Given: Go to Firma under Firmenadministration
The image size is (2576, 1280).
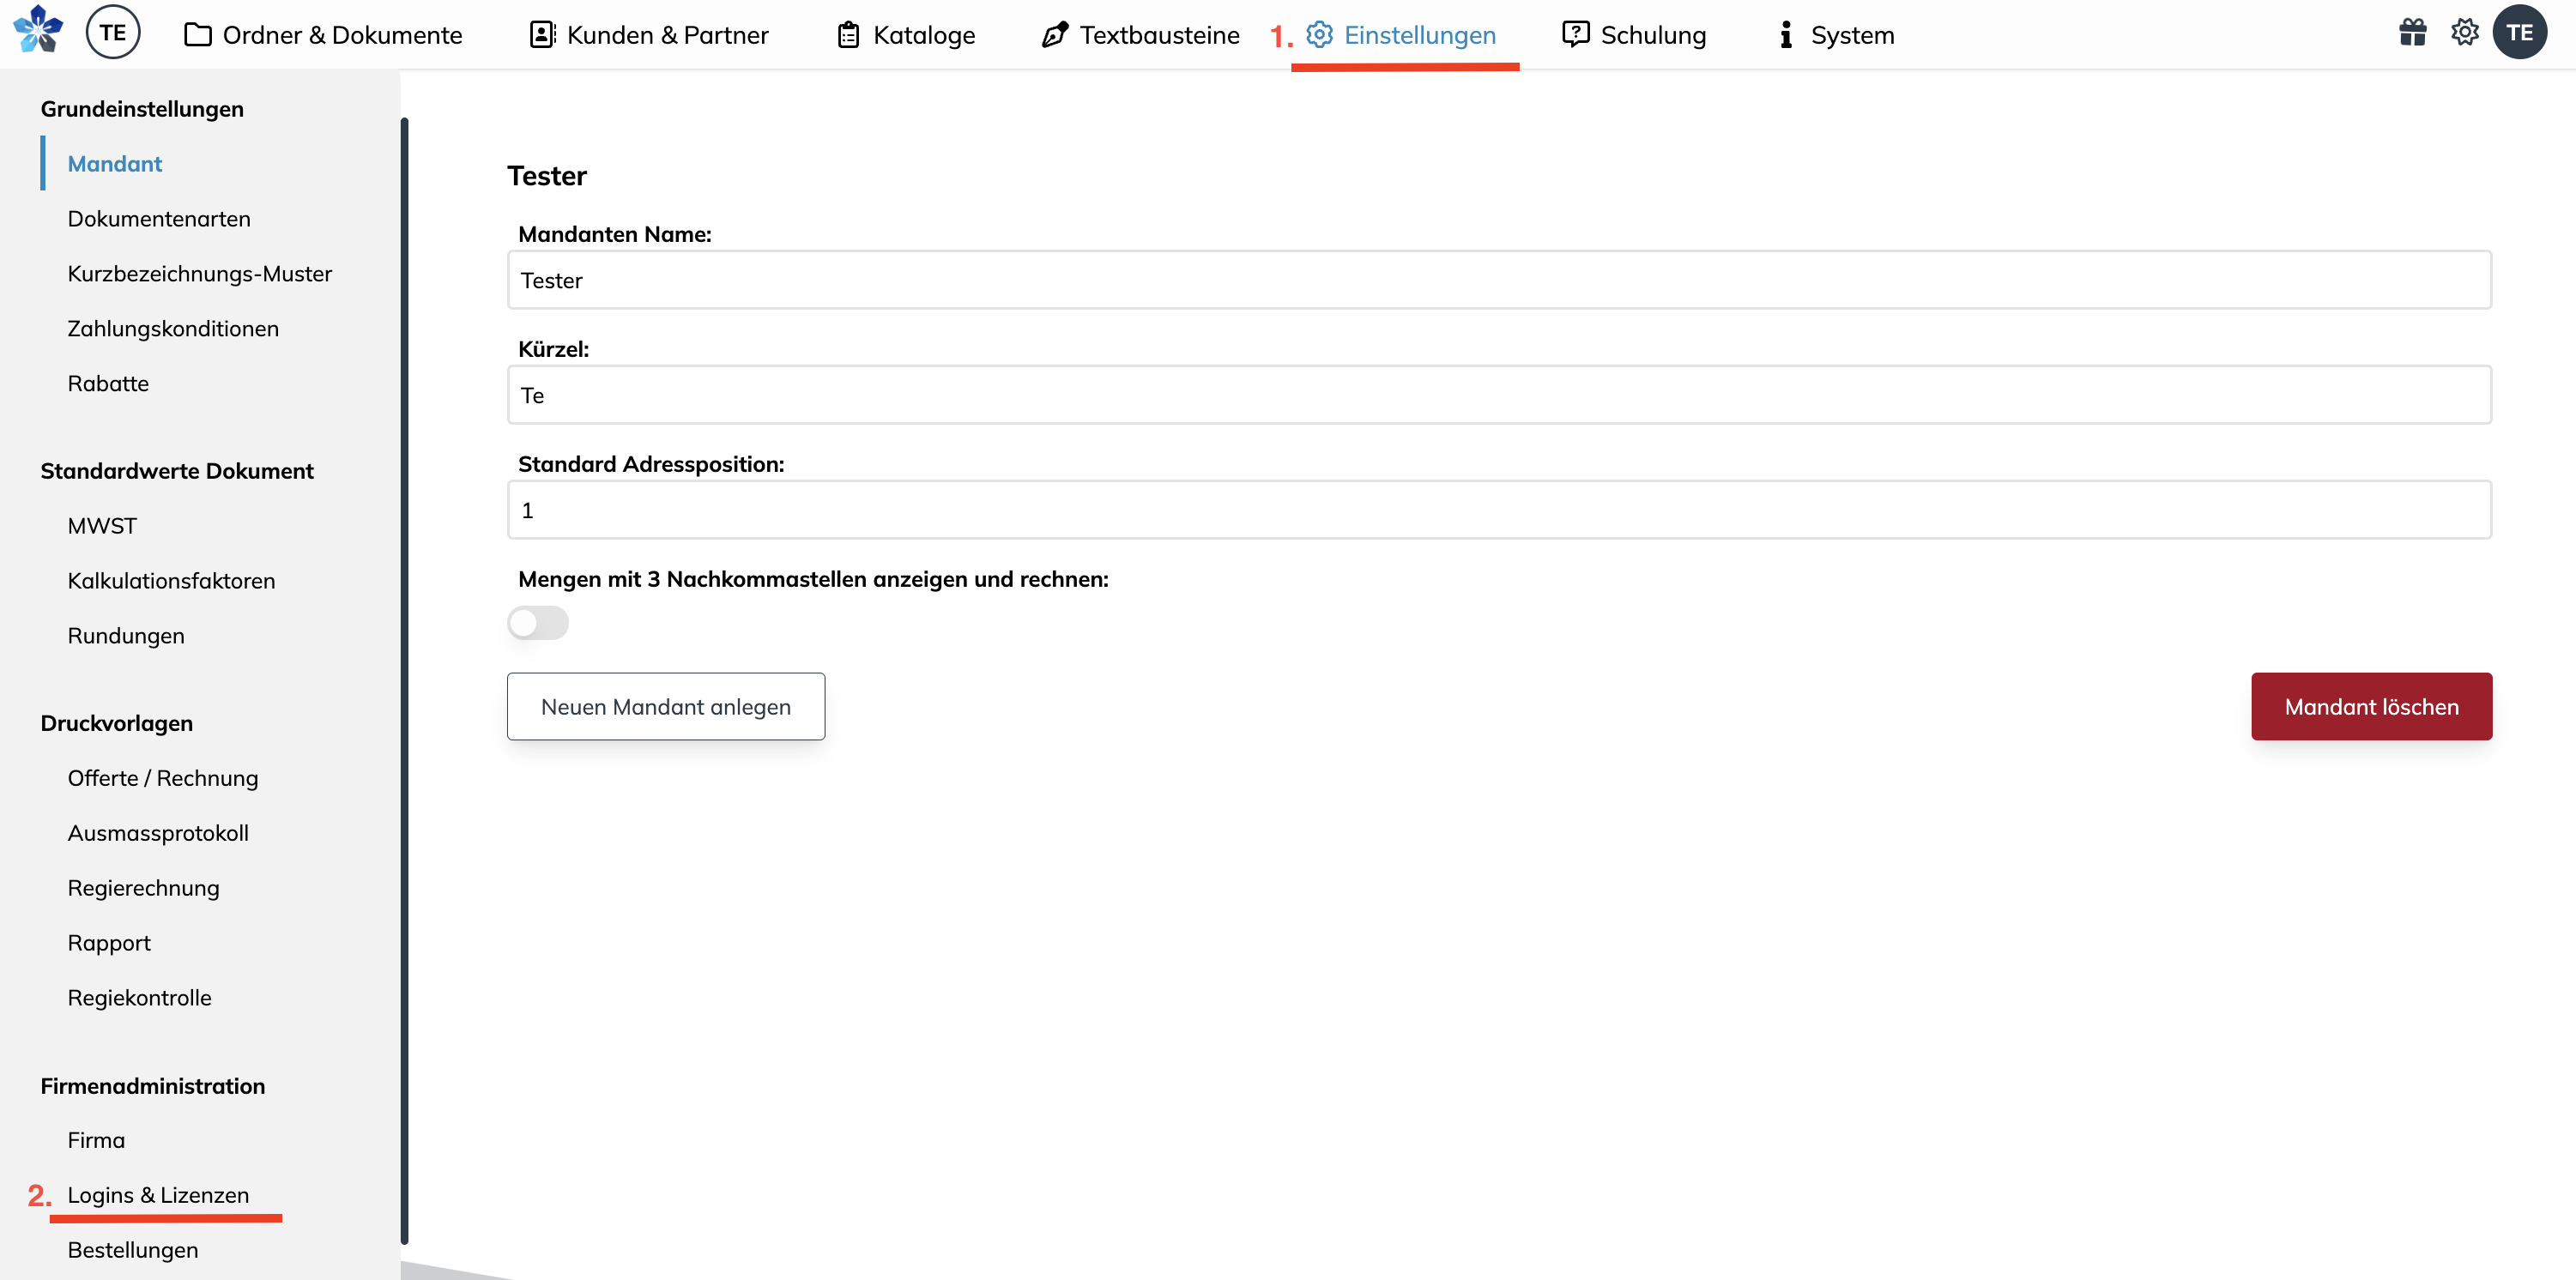Looking at the screenshot, I should (96, 1139).
